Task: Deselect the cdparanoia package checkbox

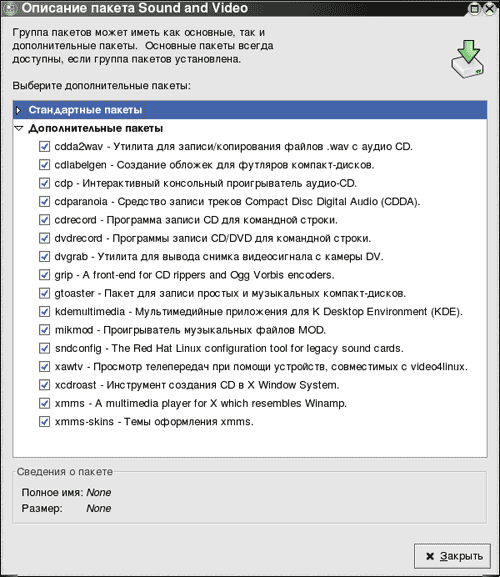Action: 45,202
